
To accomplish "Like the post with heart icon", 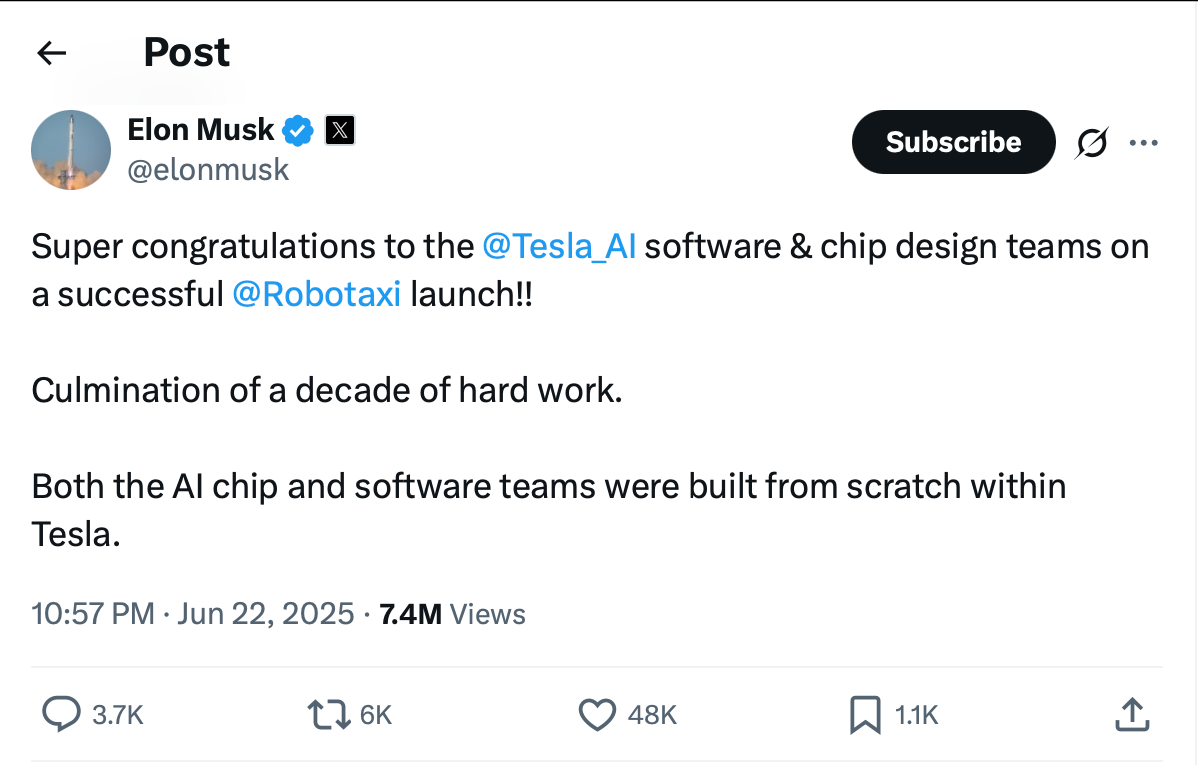I will (597, 715).
